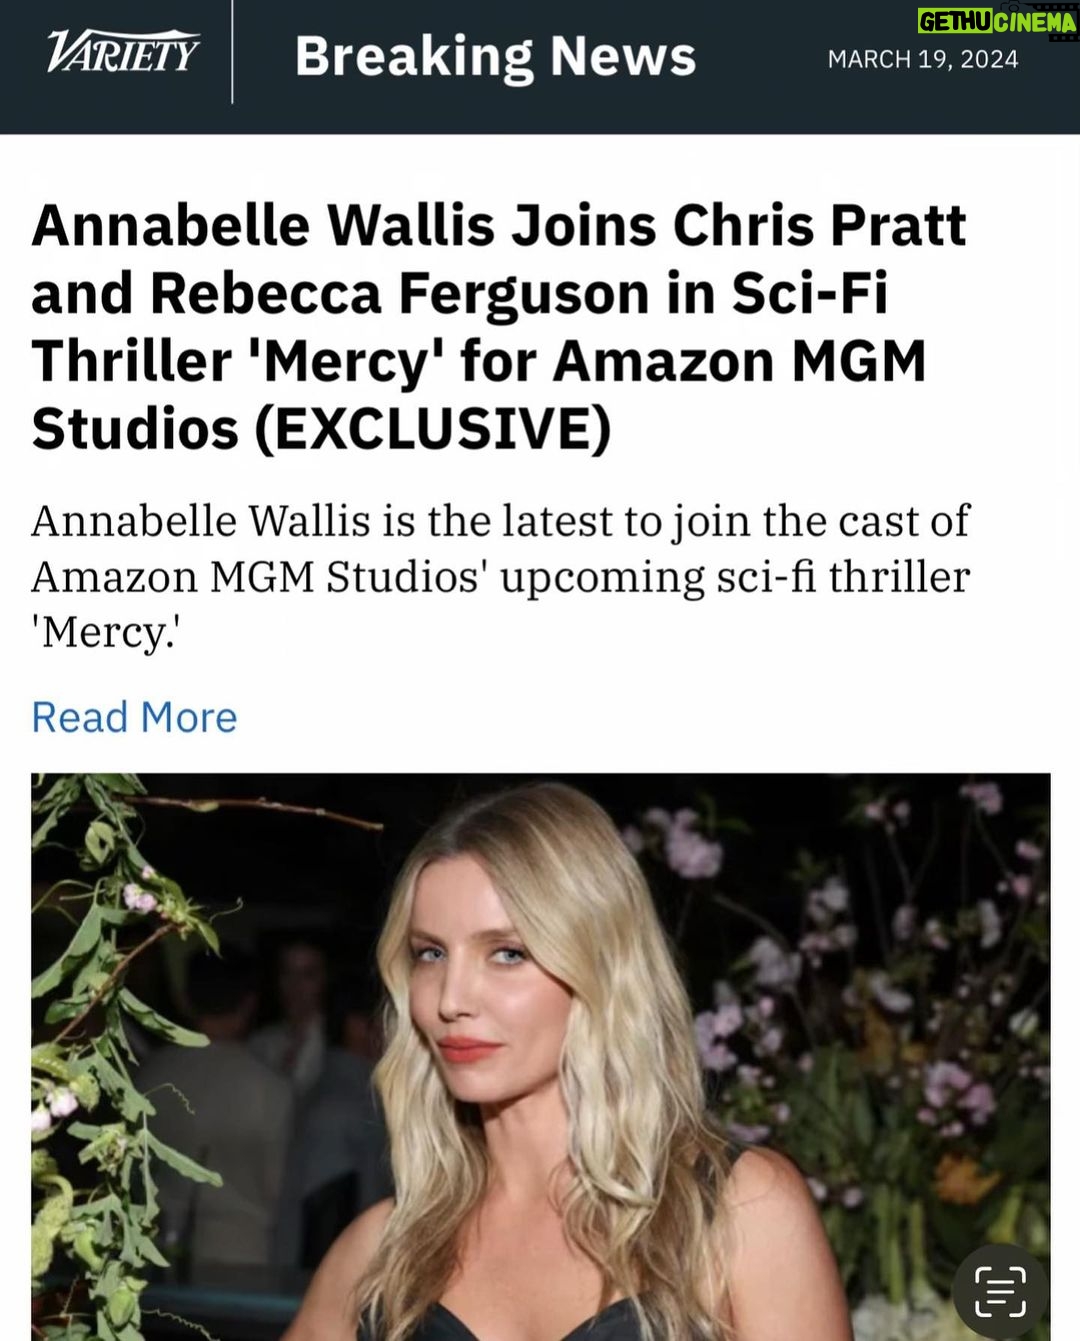The height and width of the screenshot is (1341, 1080).
Task: Tap the article summary paragraph
Action: [500, 576]
